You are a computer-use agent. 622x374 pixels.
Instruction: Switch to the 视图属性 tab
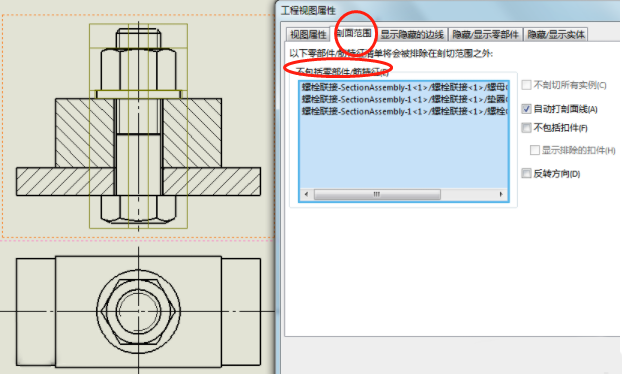pos(308,35)
